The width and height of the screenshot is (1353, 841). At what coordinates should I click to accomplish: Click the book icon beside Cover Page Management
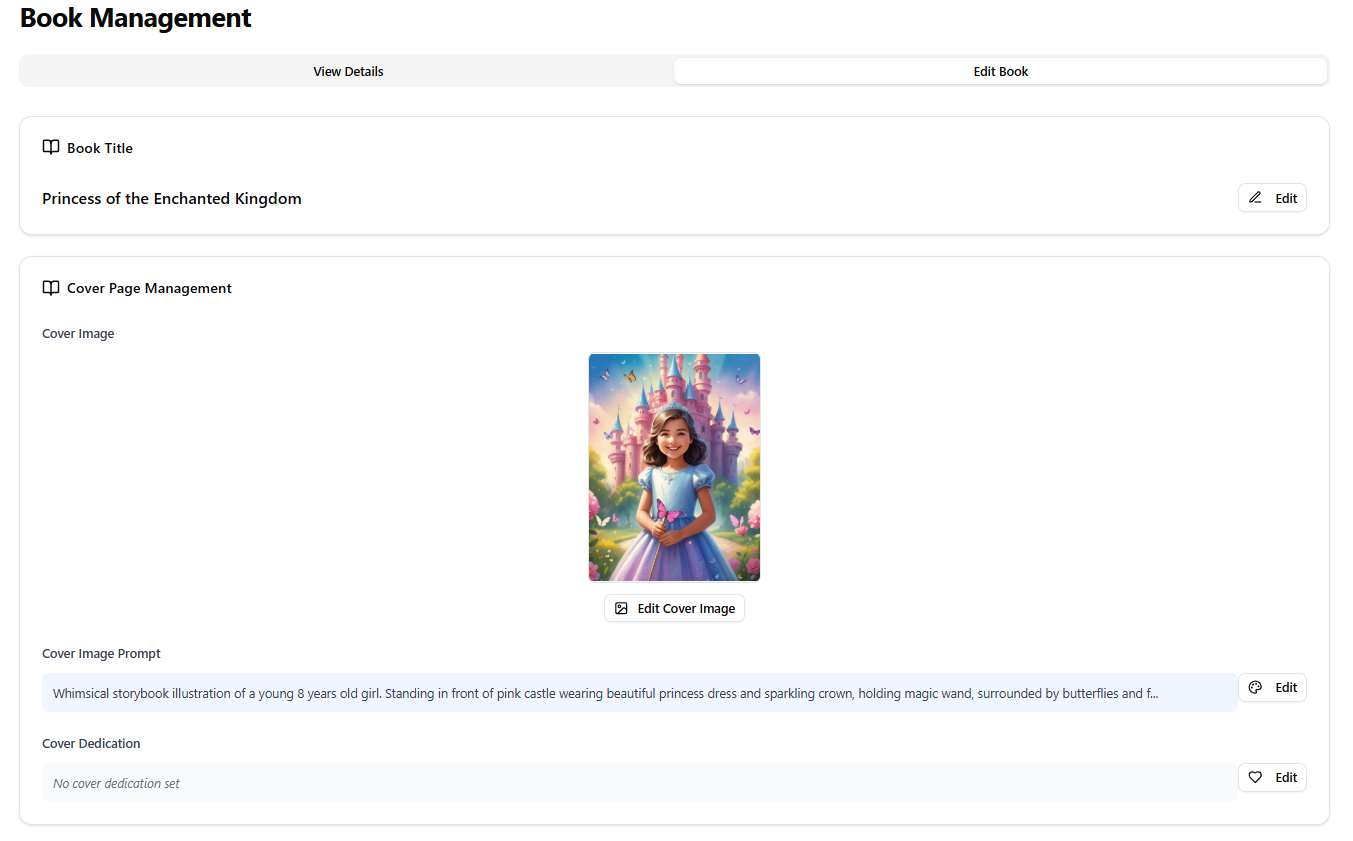click(x=51, y=288)
